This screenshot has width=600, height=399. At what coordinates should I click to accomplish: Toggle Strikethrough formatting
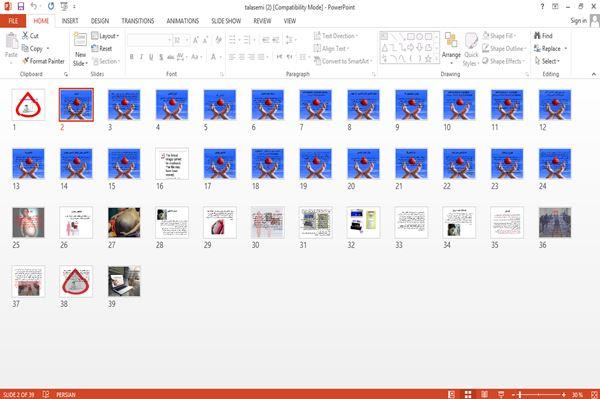click(x=171, y=57)
